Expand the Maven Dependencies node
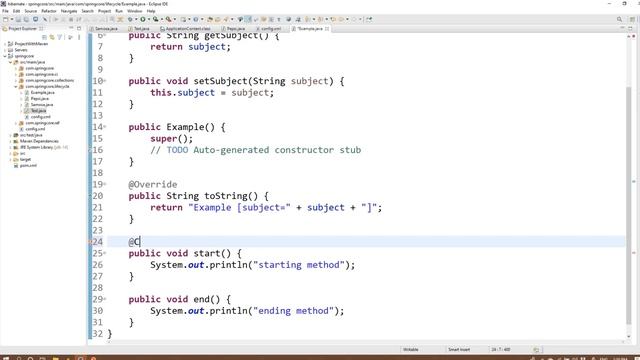This screenshot has width=640, height=360. (x=10, y=141)
